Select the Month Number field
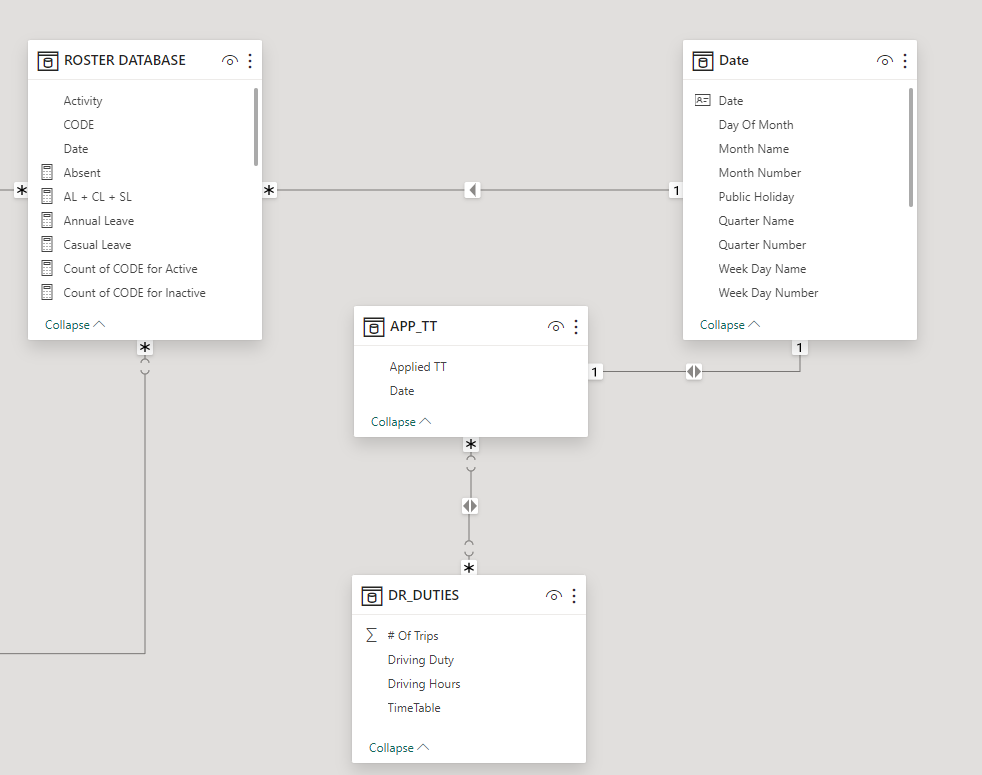The width and height of the screenshot is (982, 775). 760,172
